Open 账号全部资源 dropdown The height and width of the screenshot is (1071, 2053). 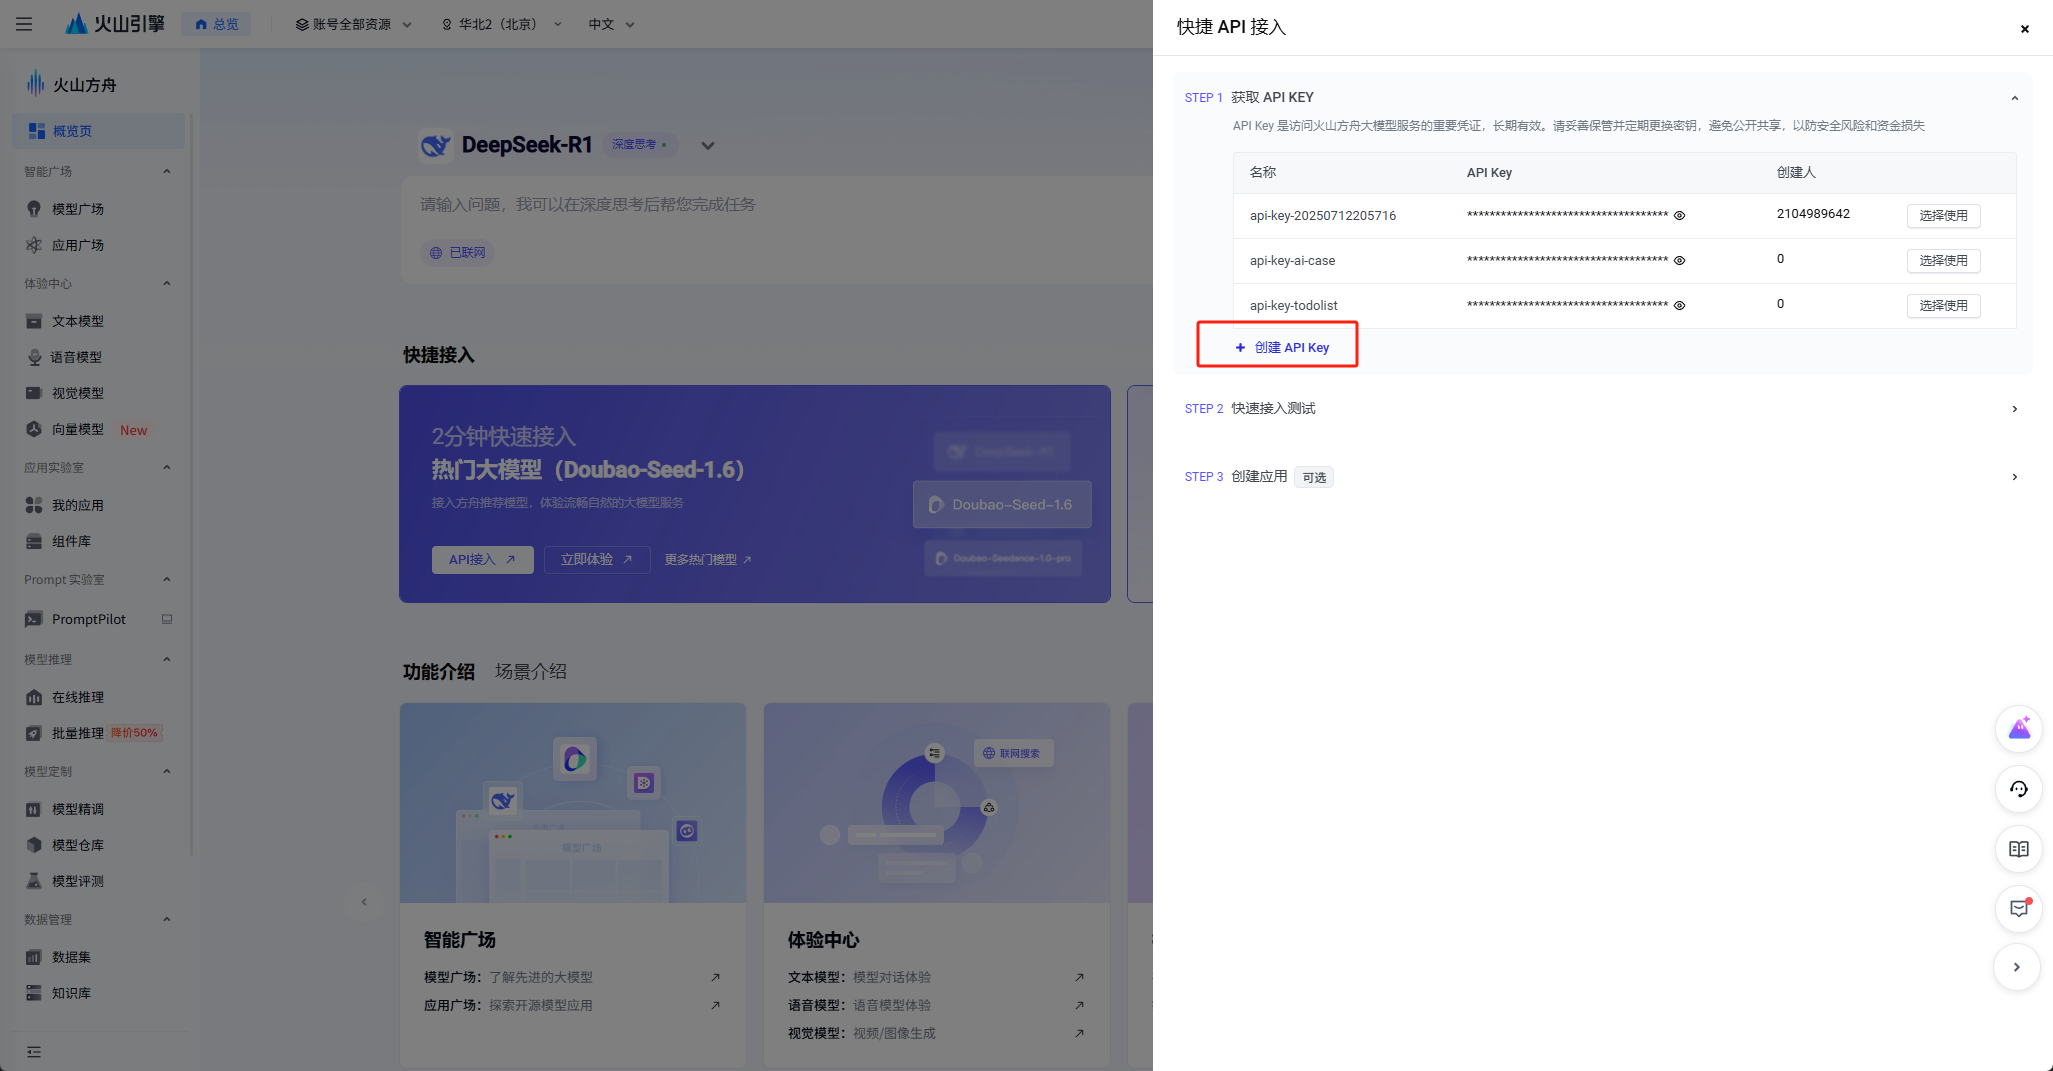(x=353, y=24)
